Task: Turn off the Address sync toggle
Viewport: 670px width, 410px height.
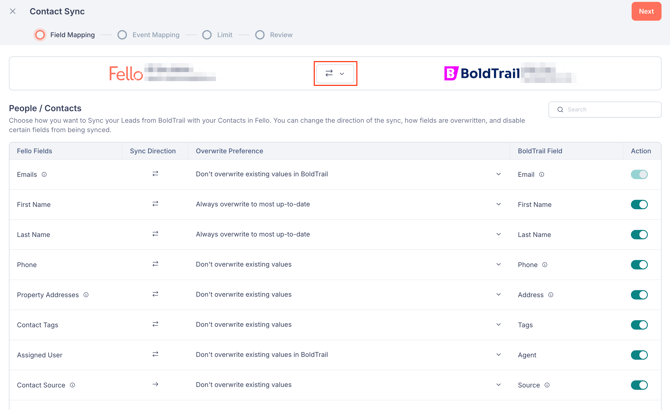Action: tap(639, 295)
